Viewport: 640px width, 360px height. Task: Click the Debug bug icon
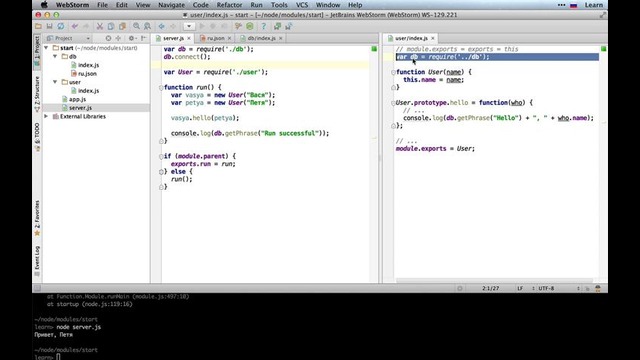[x=213, y=26]
